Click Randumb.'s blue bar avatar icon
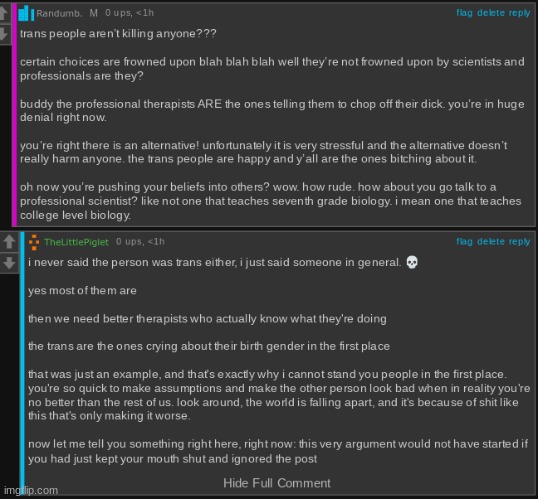Image resolution: width=538 pixels, height=499 pixels. pyautogui.click(x=26, y=13)
